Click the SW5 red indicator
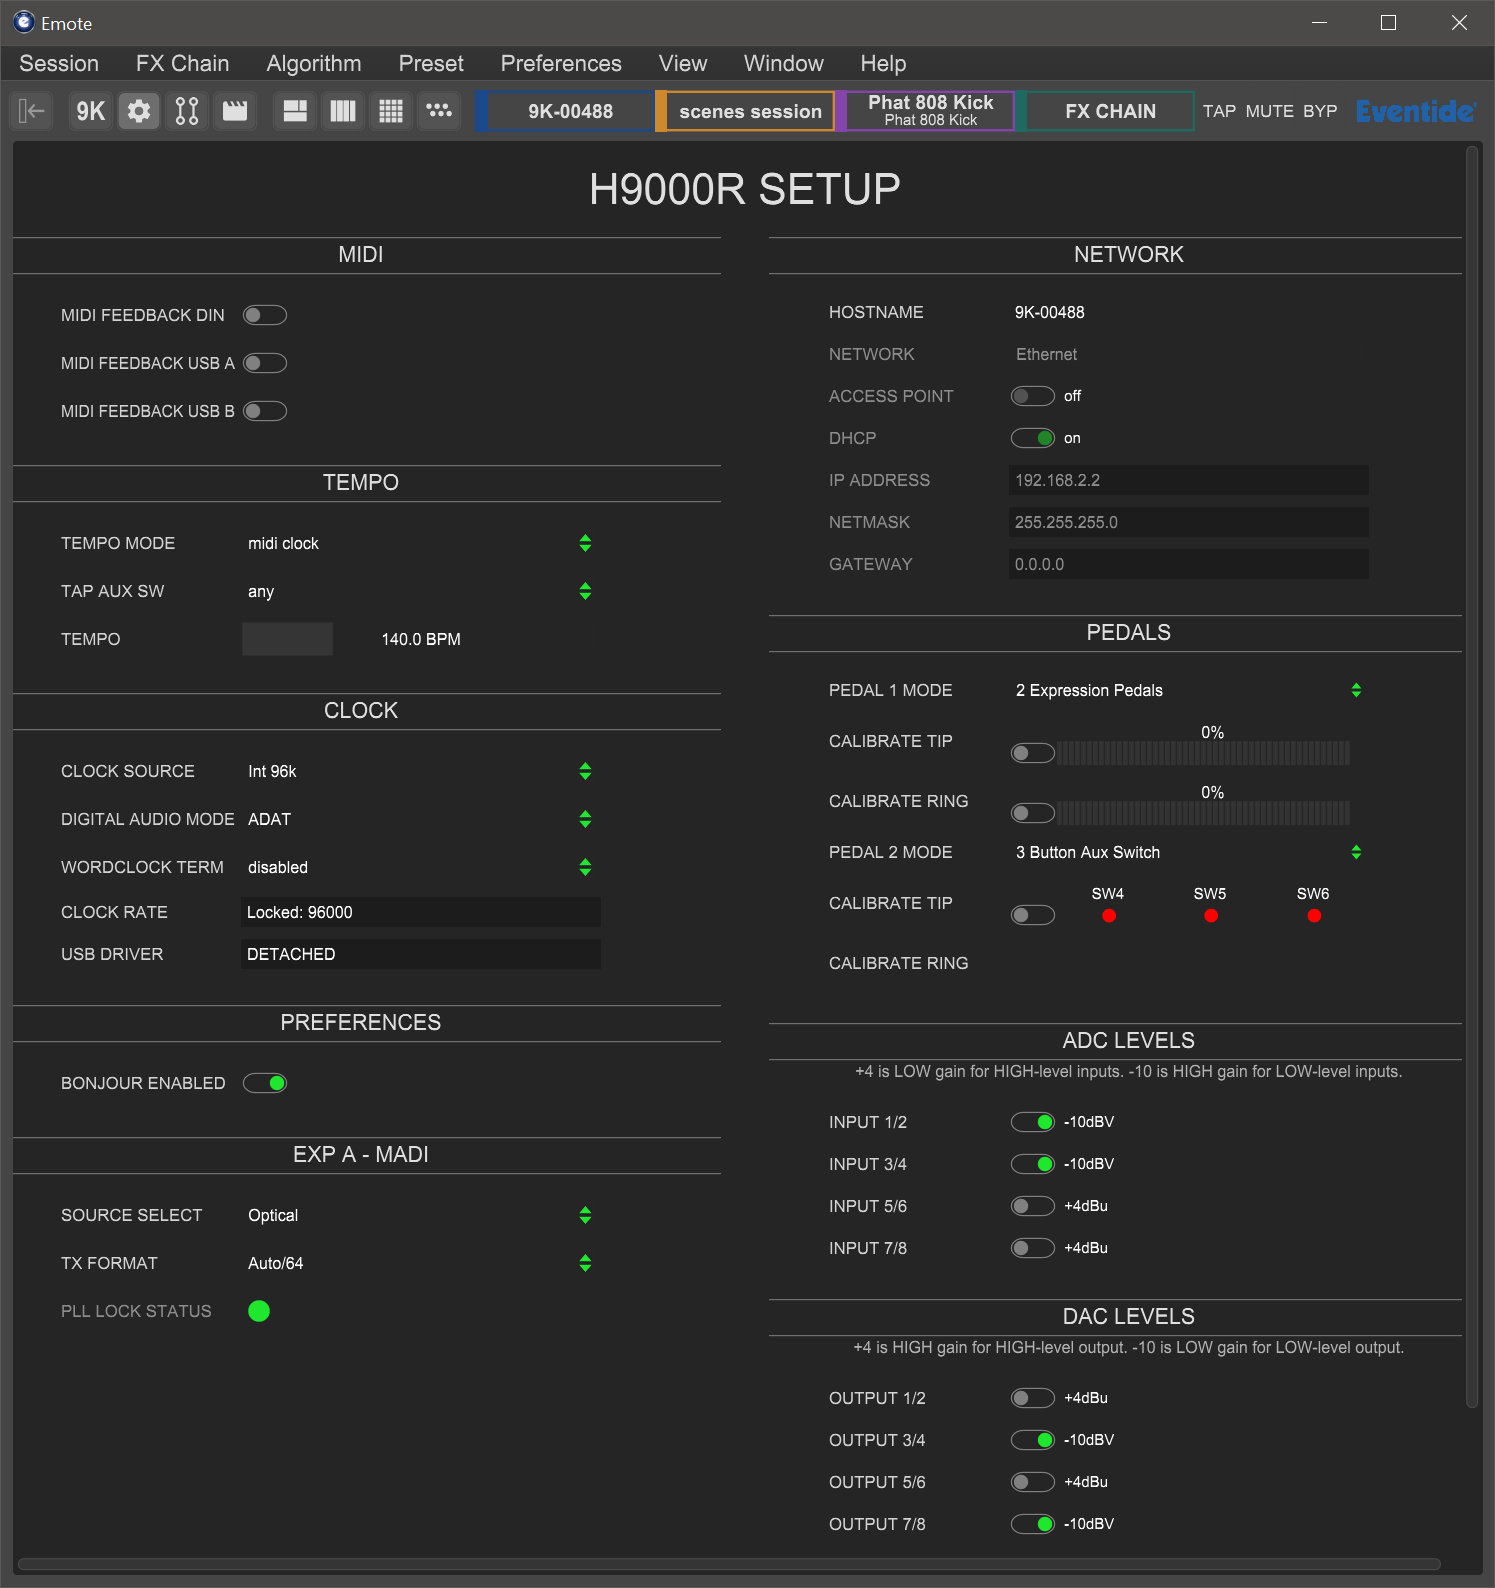Image resolution: width=1495 pixels, height=1588 pixels. pos(1211,916)
